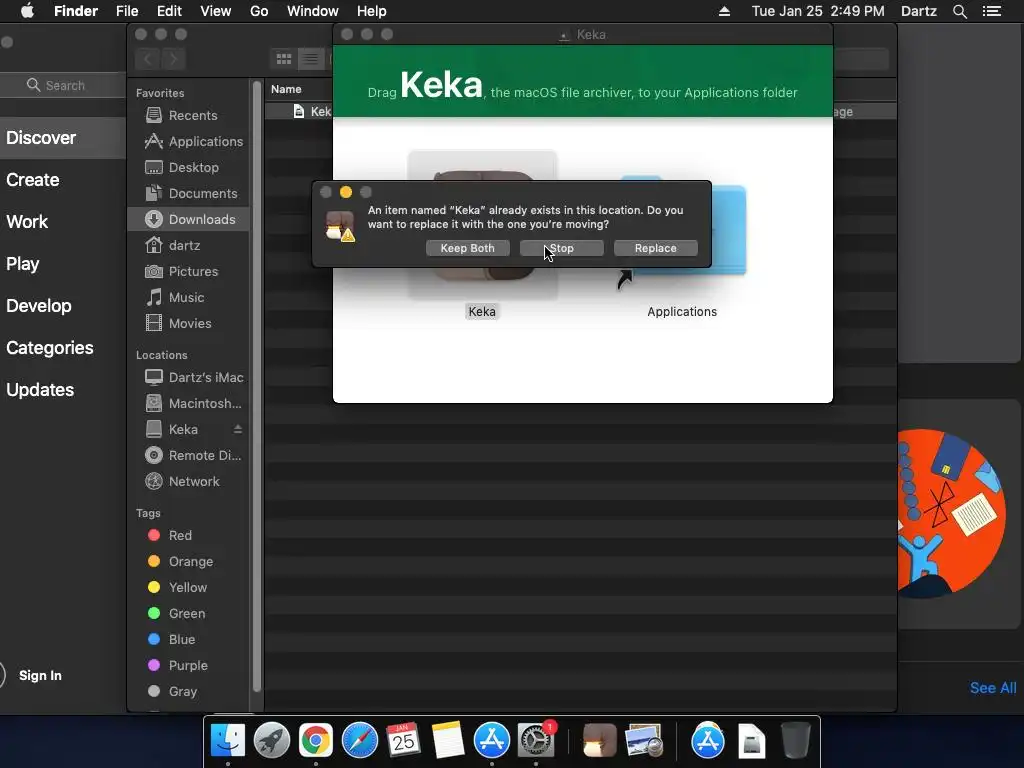Screen dimensions: 1024x768
Task: Confirm Replace in the Keka dialog
Action: point(656,248)
